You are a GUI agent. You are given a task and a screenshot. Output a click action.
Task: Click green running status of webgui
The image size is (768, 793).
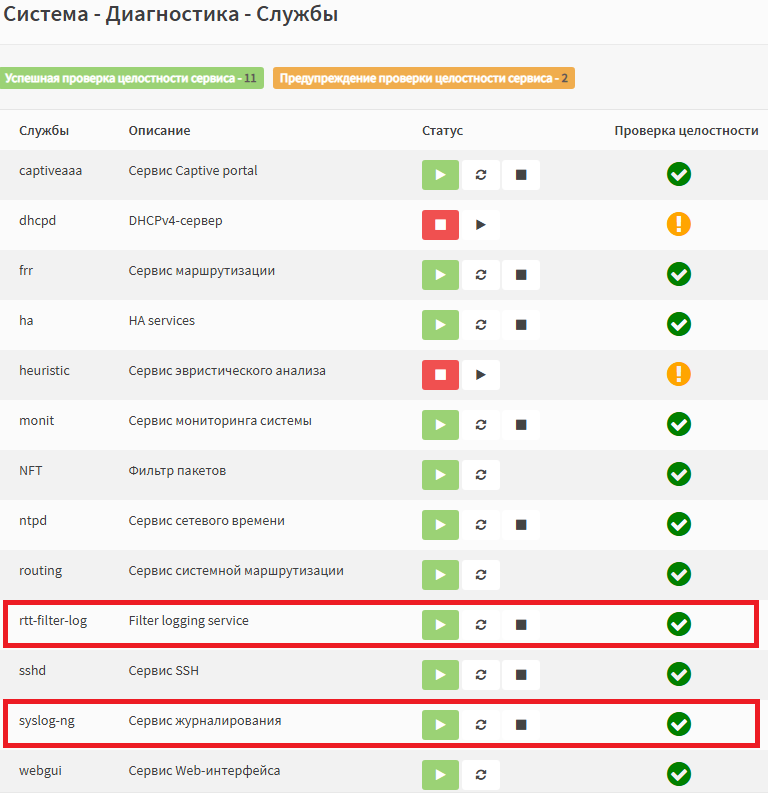(x=440, y=775)
